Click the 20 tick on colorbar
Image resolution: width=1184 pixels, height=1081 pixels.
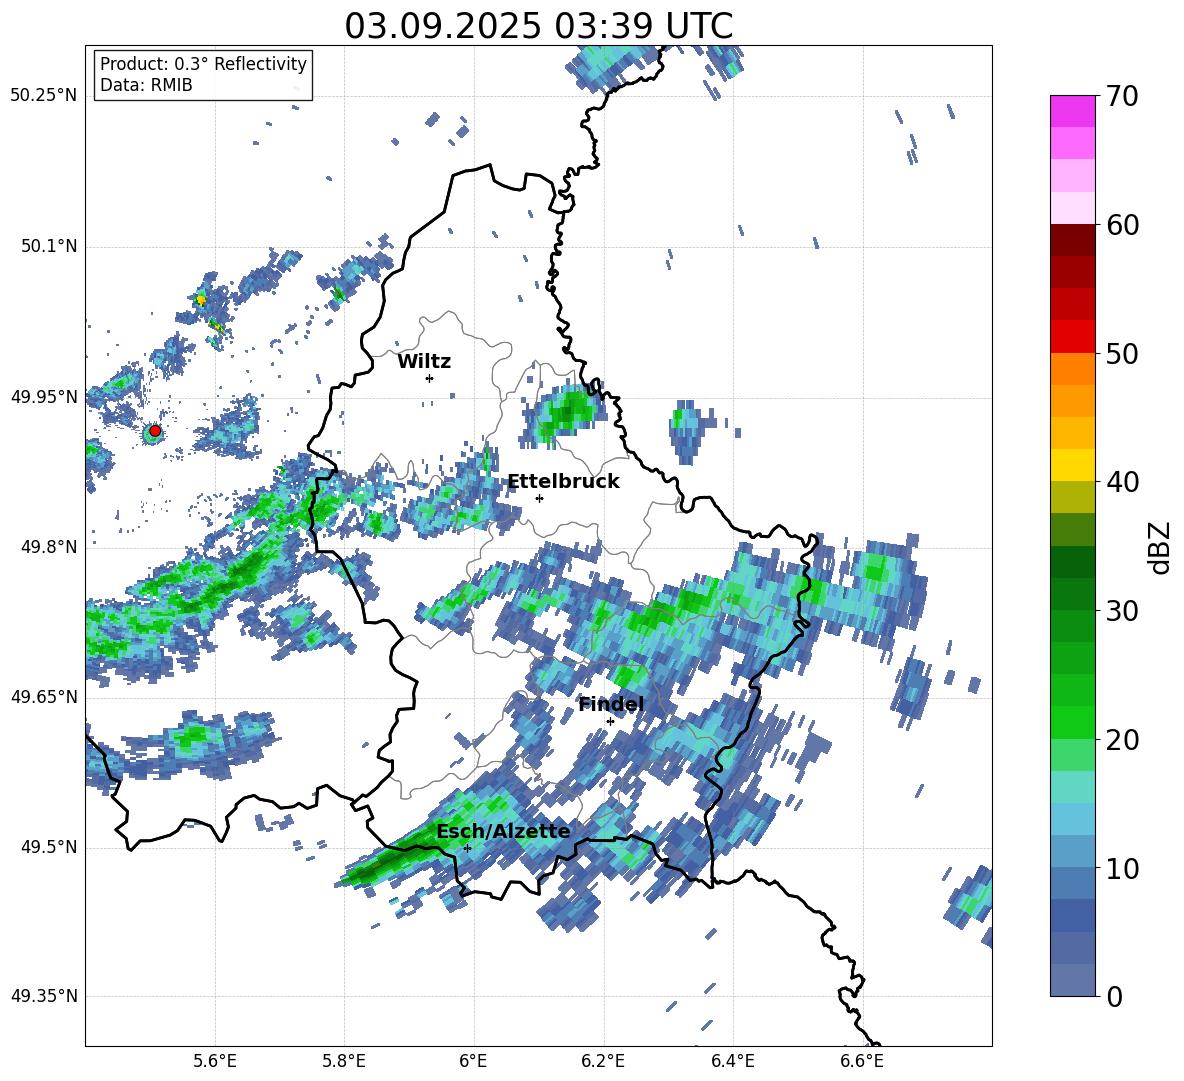pos(1122,739)
